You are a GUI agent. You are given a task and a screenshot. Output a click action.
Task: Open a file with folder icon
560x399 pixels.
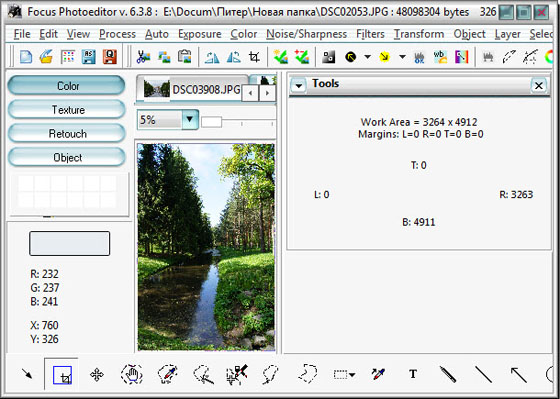click(x=46, y=57)
